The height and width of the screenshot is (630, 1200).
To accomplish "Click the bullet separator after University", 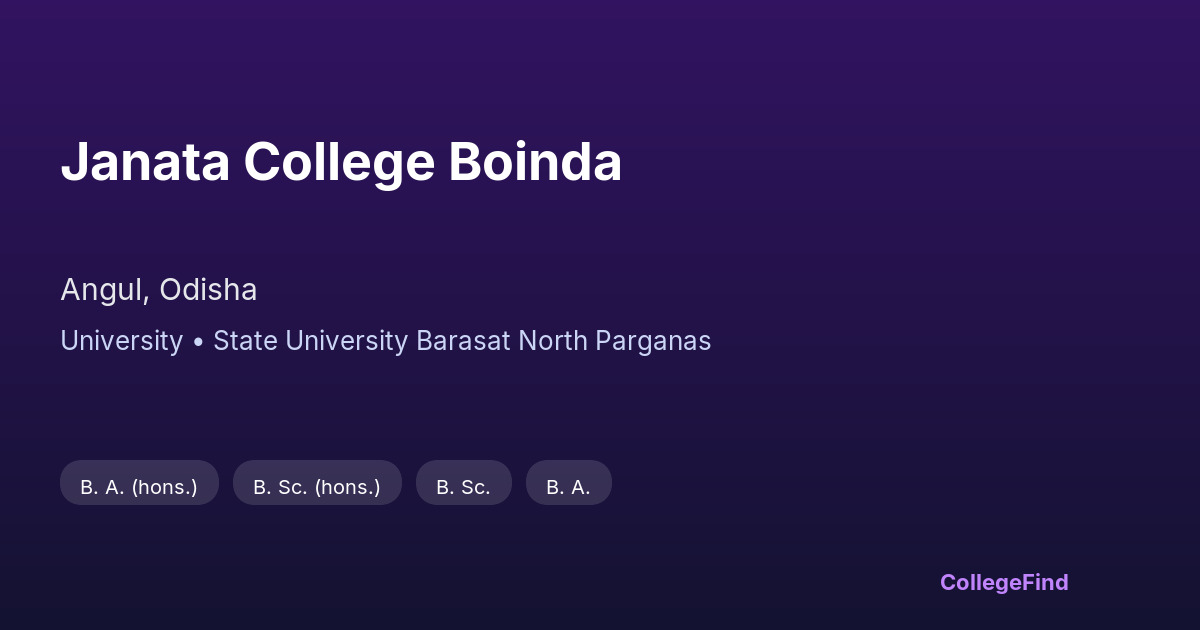I will [x=198, y=342].
